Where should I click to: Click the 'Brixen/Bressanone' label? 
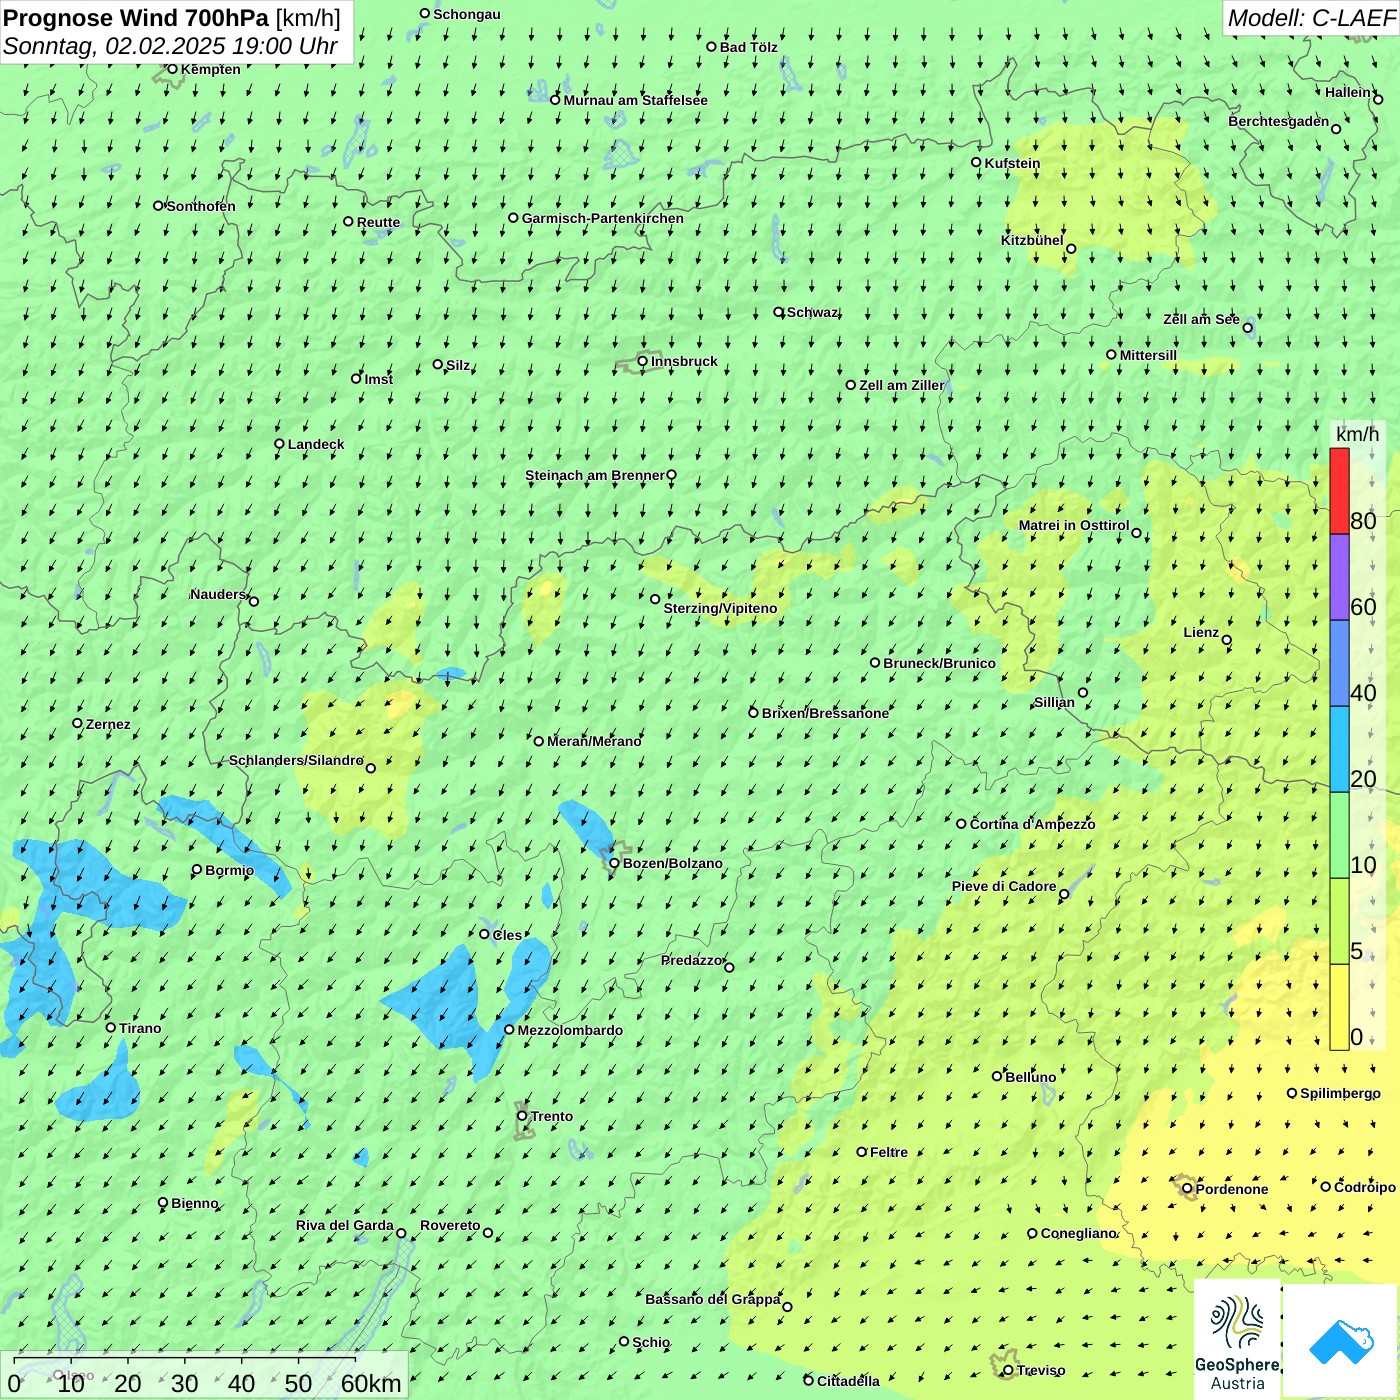click(x=825, y=713)
